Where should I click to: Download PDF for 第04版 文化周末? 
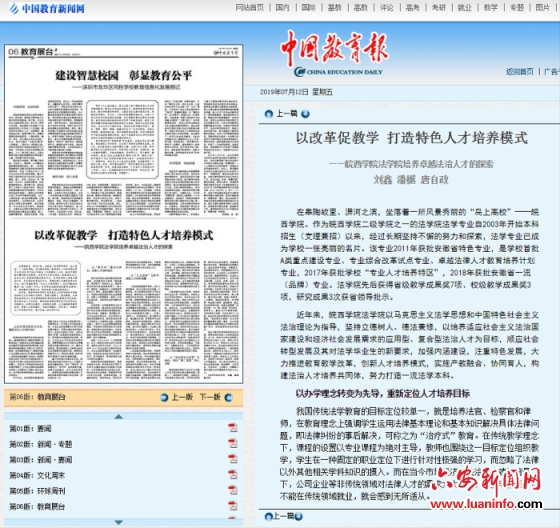click(x=233, y=474)
